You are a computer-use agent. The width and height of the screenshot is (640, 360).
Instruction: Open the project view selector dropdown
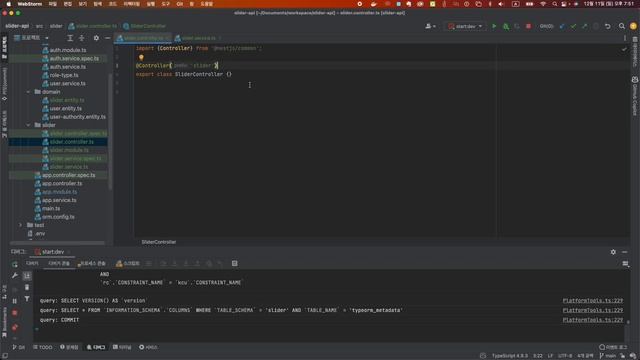[31, 38]
